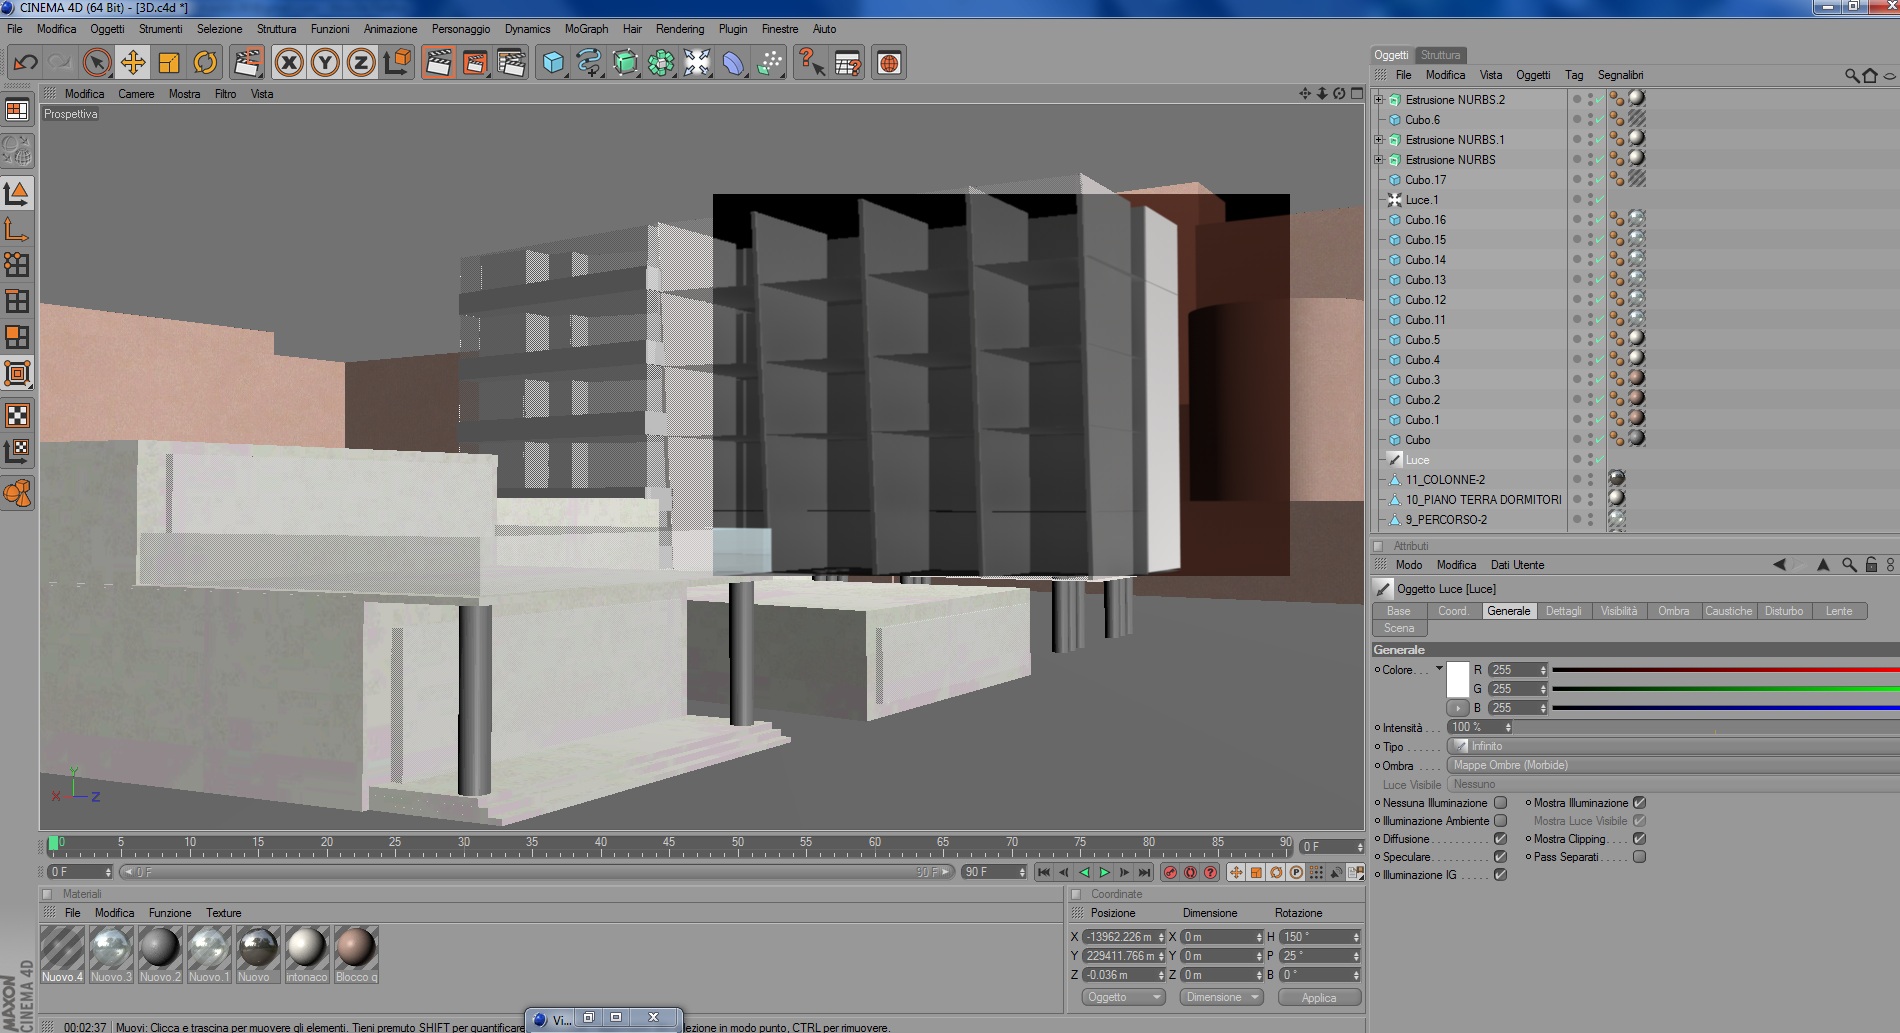
Task: Jump to the start of the animation
Action: (1044, 873)
